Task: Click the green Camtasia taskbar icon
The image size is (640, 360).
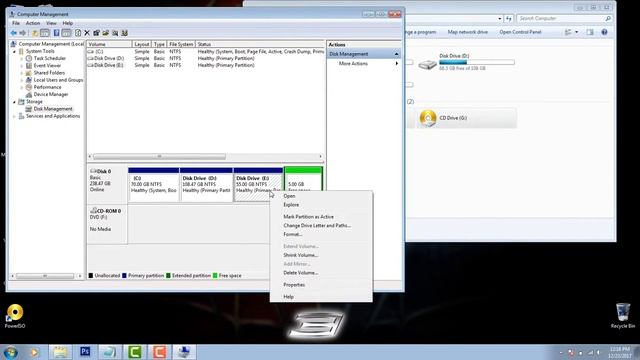Action: click(x=134, y=352)
